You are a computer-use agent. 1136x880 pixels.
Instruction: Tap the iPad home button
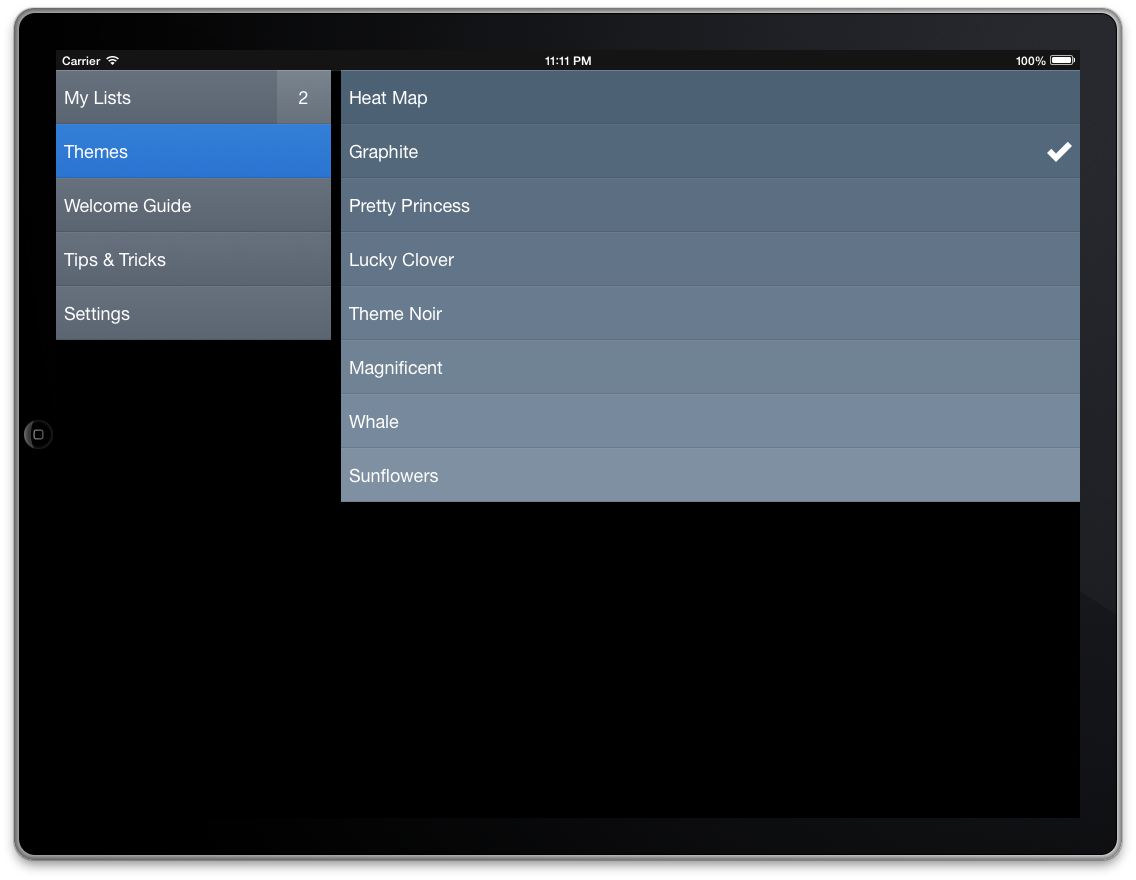[x=38, y=435]
